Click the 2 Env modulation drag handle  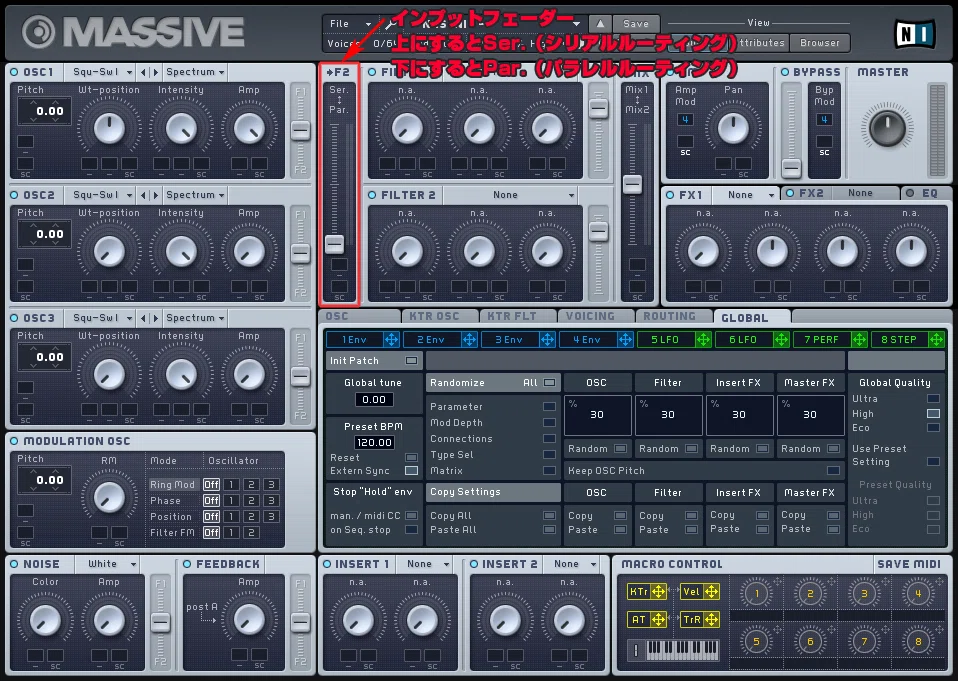[469, 340]
